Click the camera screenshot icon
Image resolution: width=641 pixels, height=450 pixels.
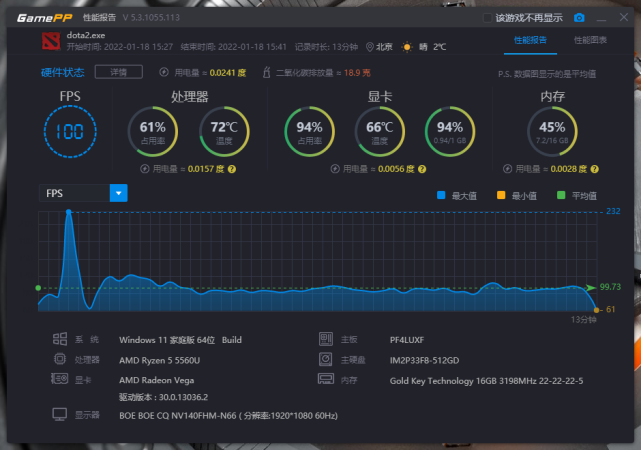pos(579,18)
